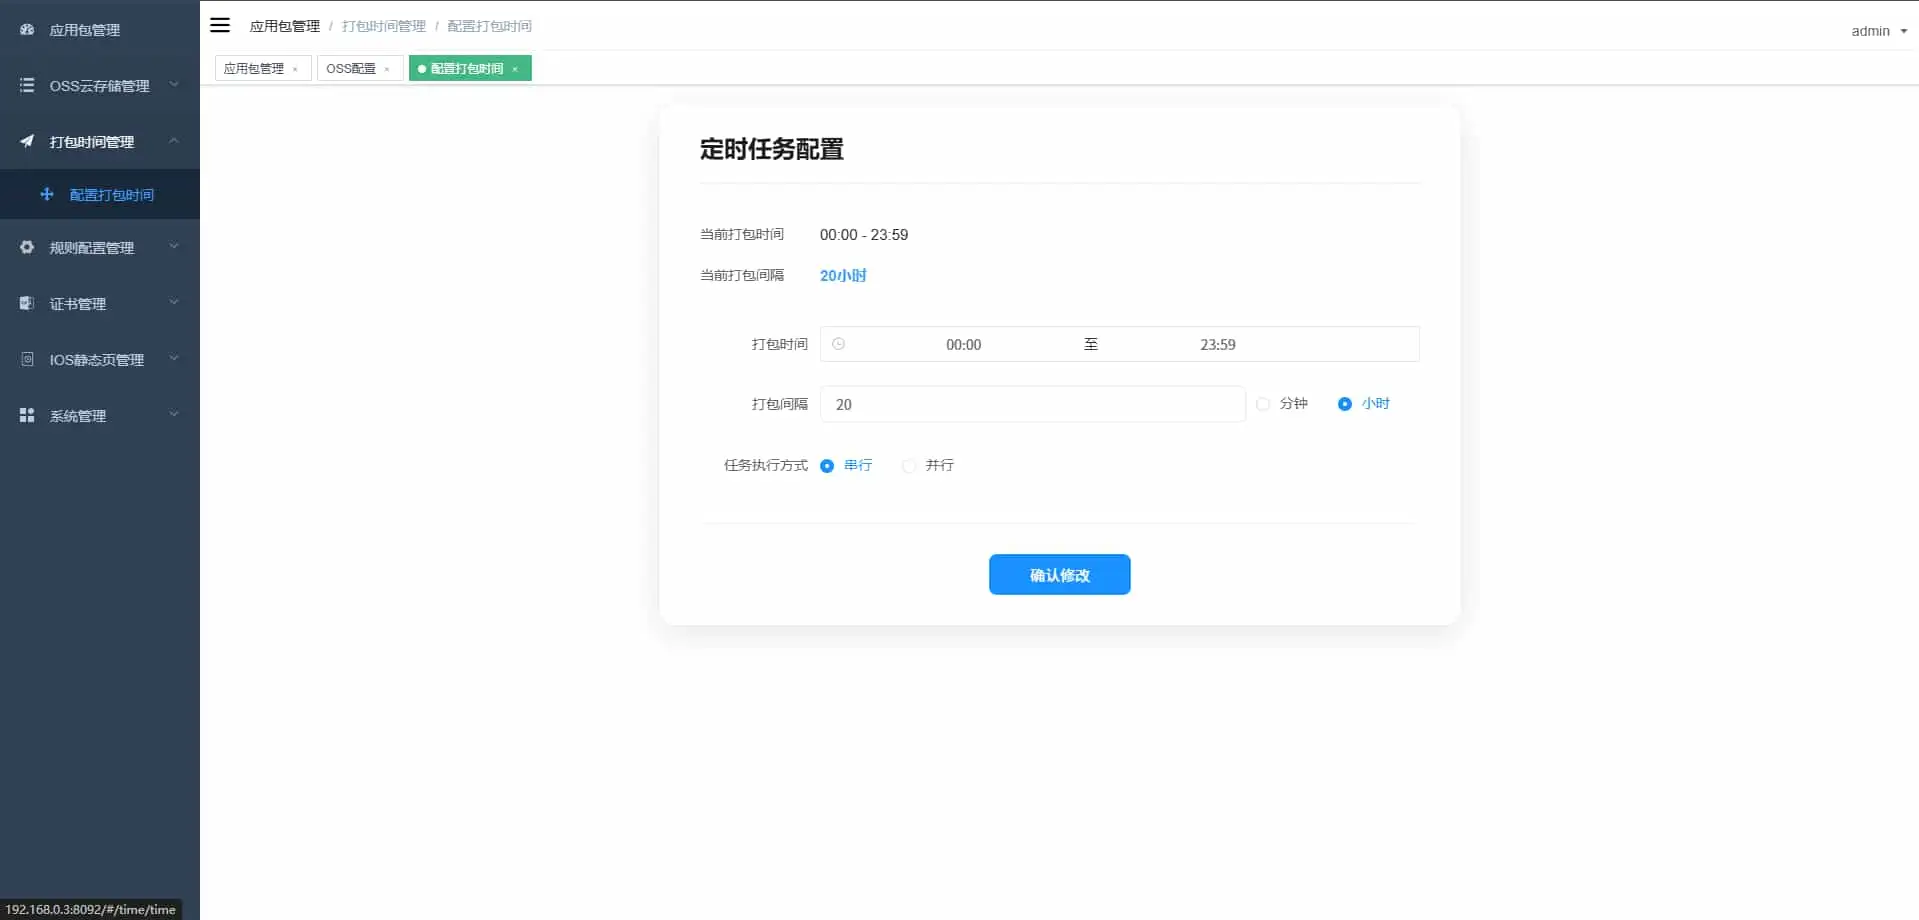Click the 证书管理 certificate icon
1919x920 pixels.
point(27,303)
